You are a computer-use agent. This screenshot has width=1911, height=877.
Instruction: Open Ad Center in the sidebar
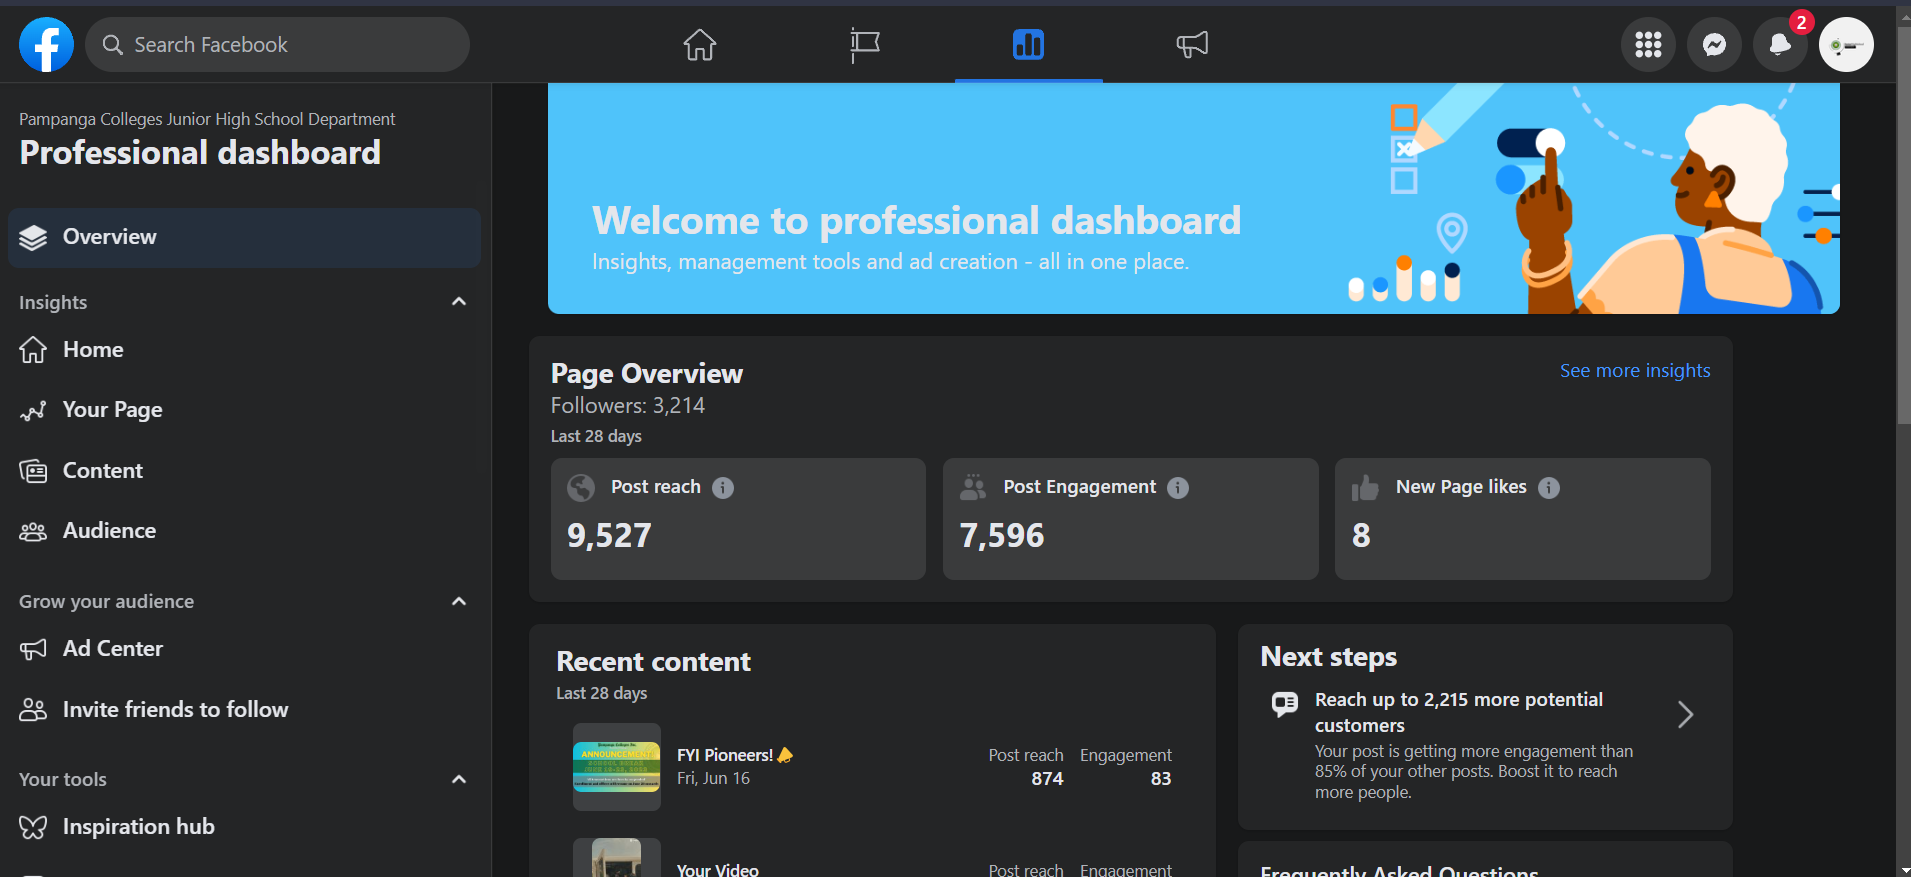point(244,649)
